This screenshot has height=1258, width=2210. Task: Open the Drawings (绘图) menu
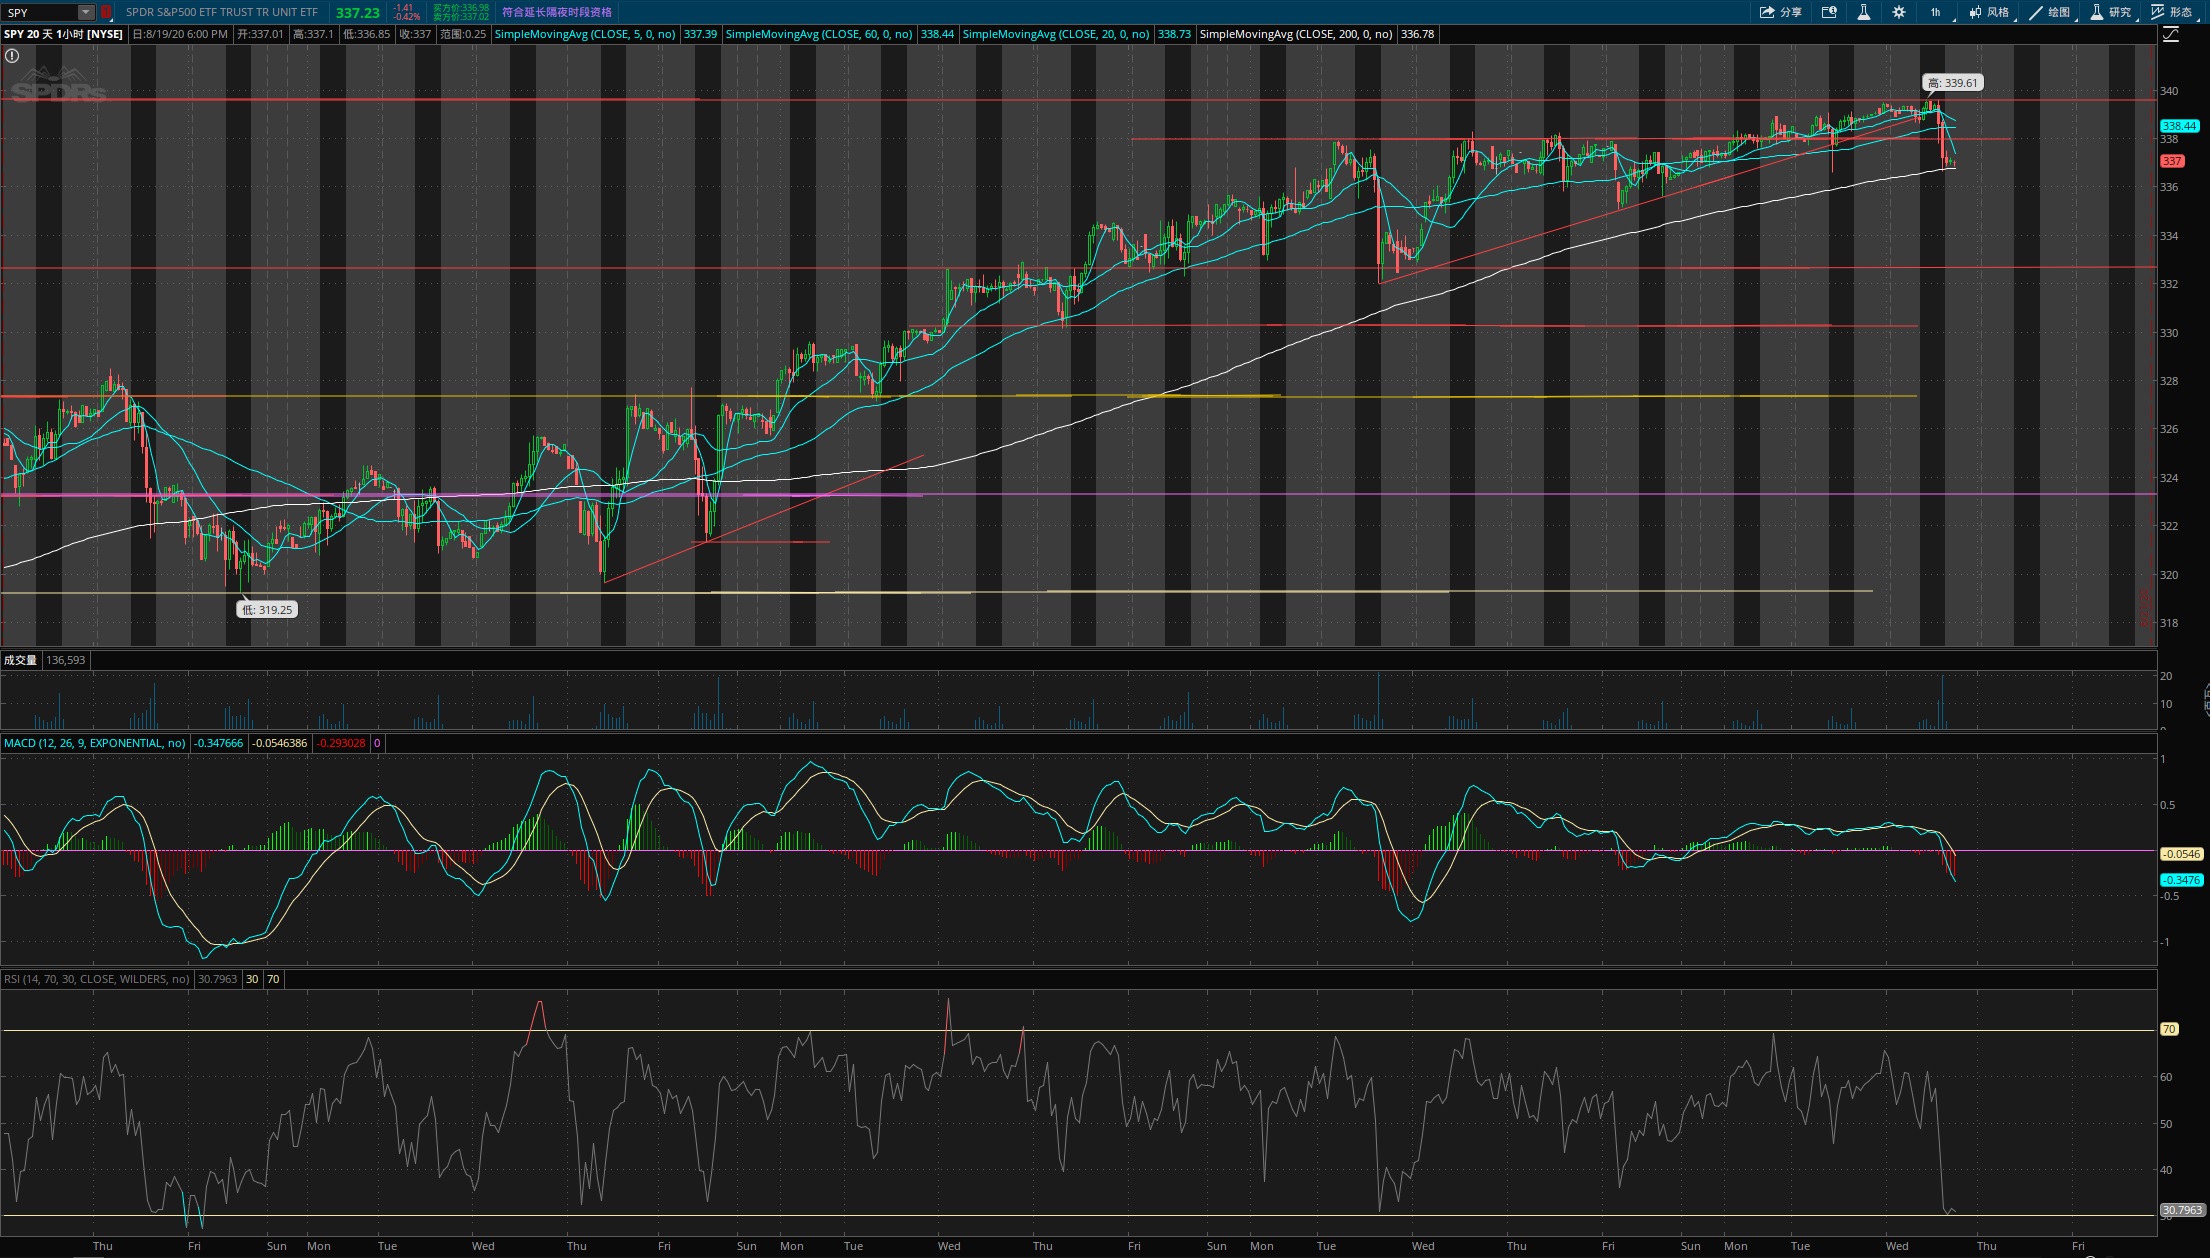tap(2050, 12)
